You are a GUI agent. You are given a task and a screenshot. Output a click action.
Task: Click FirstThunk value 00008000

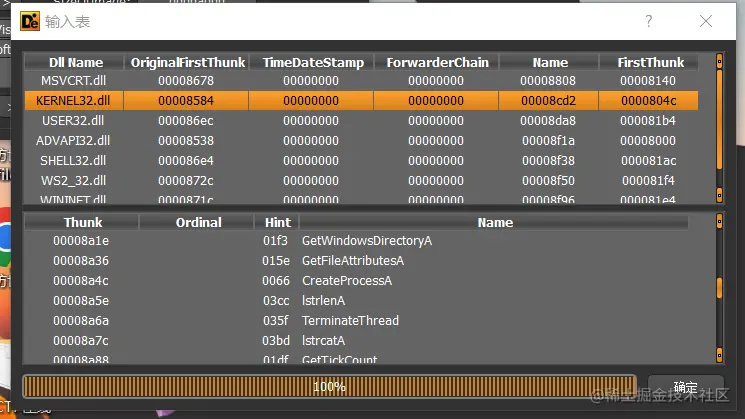click(x=648, y=141)
